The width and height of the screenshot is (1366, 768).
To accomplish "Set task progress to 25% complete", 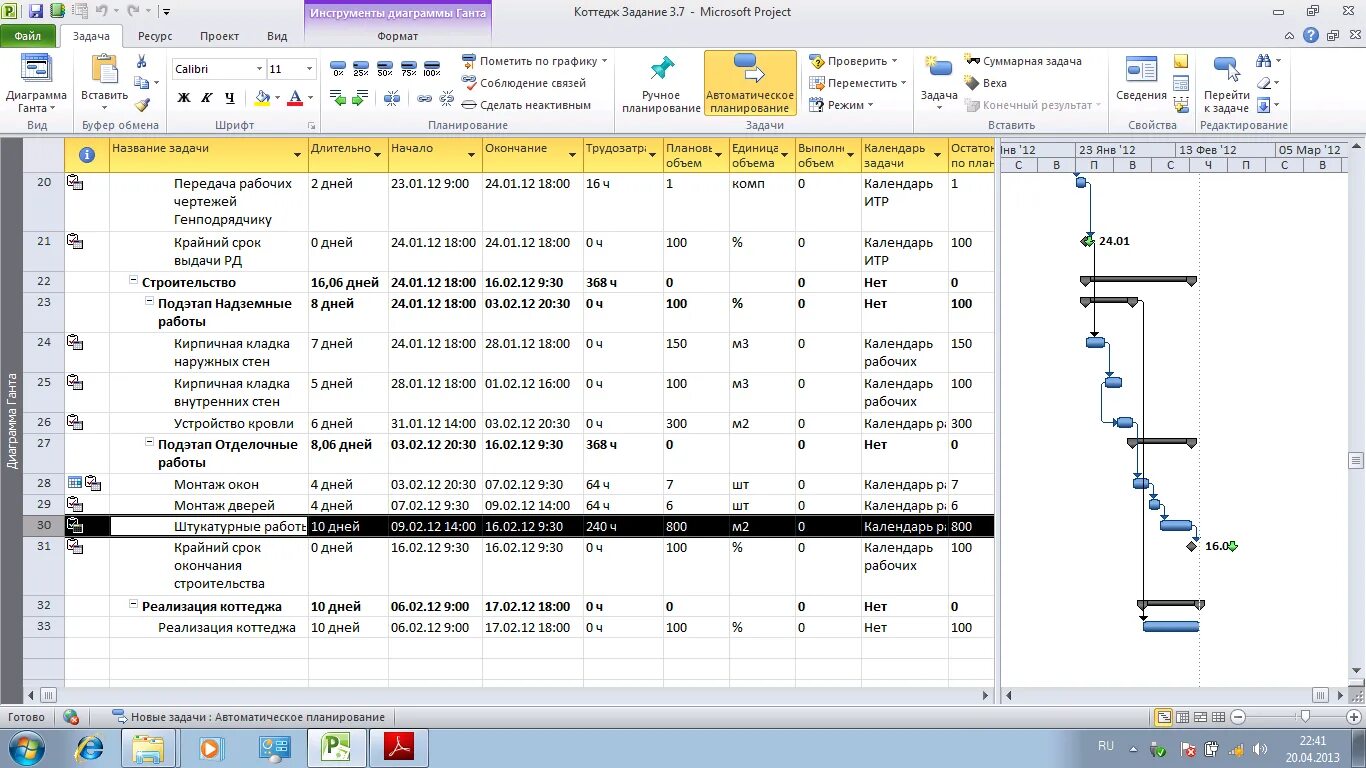I will tap(361, 68).
